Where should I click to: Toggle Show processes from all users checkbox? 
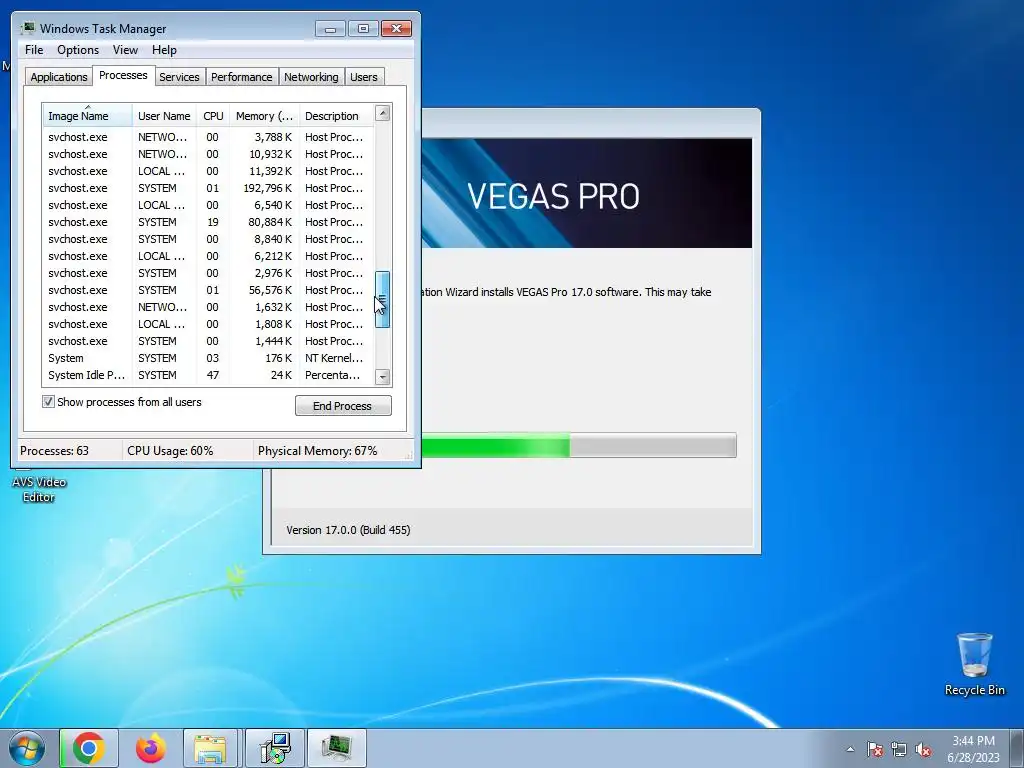(48, 402)
